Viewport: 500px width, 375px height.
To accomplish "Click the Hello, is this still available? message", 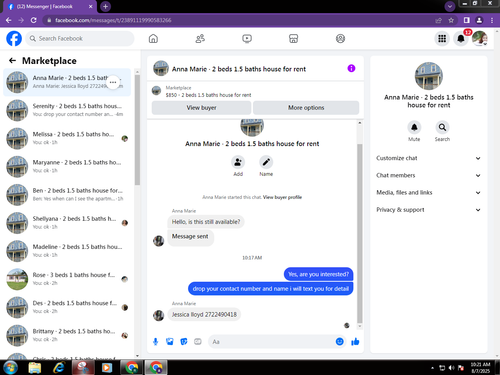I will pos(206,222).
